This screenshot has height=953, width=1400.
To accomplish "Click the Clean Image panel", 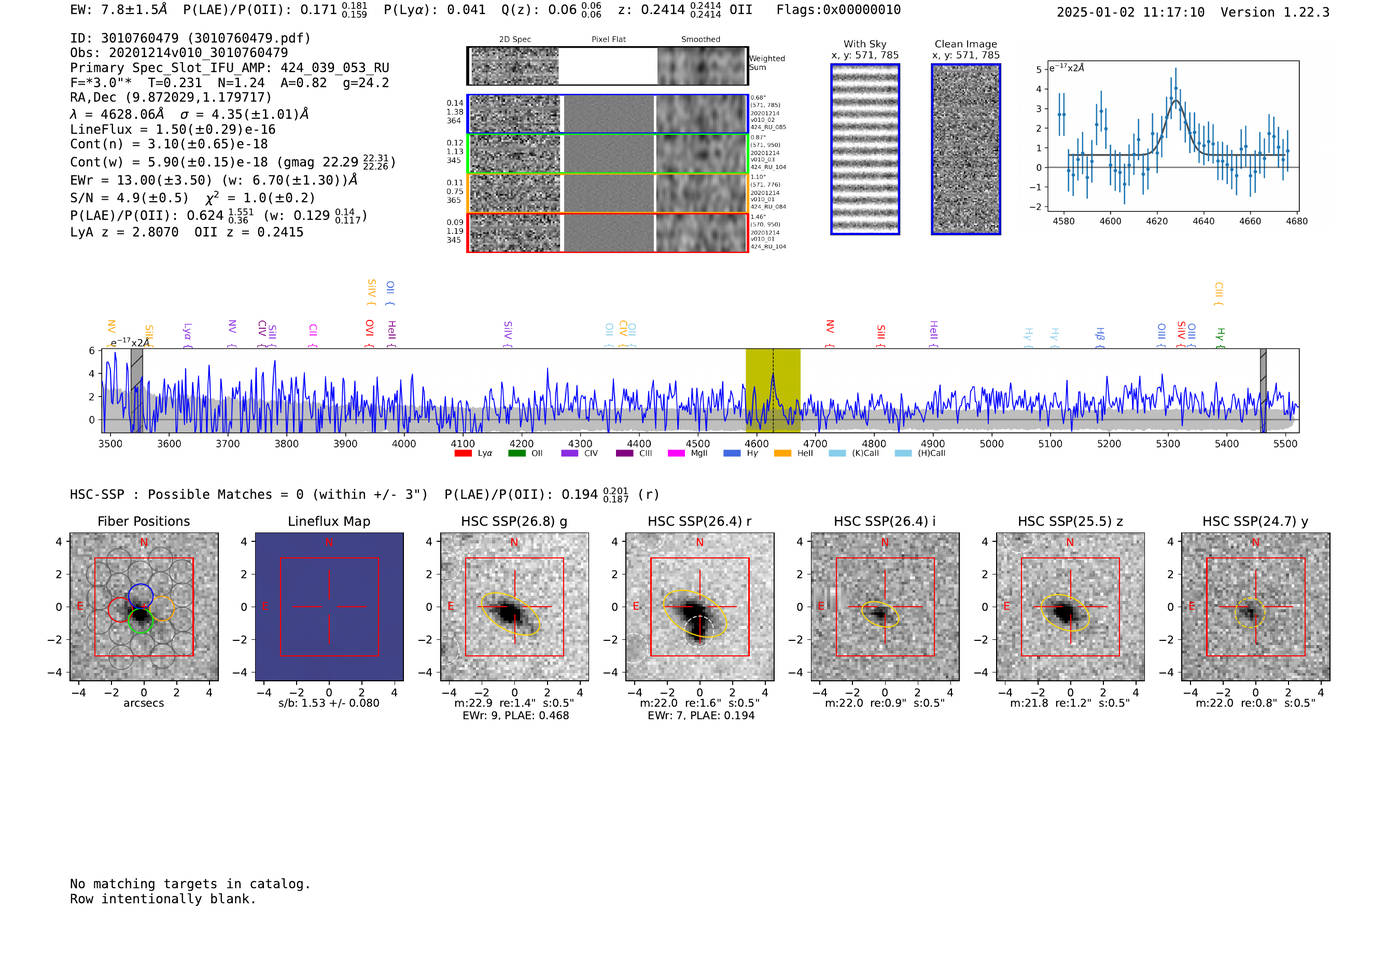I will point(966,149).
